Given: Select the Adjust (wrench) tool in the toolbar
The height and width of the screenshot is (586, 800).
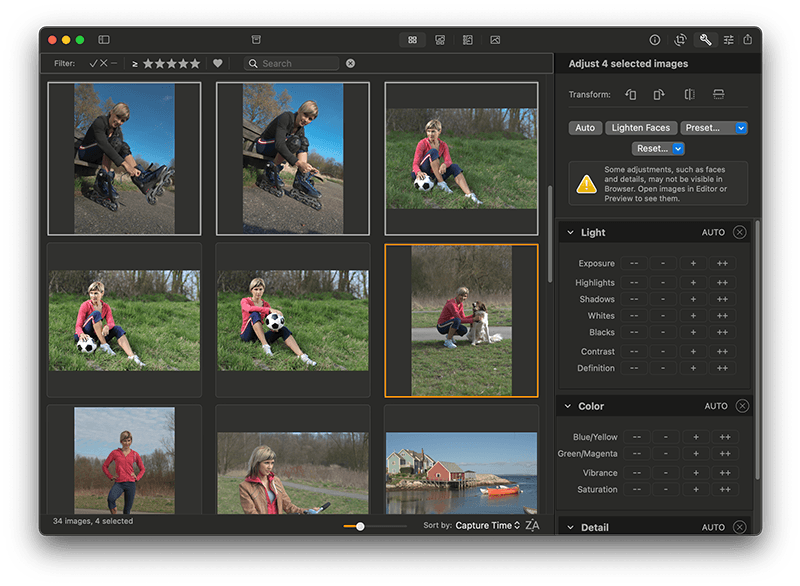Looking at the screenshot, I should click(x=705, y=40).
